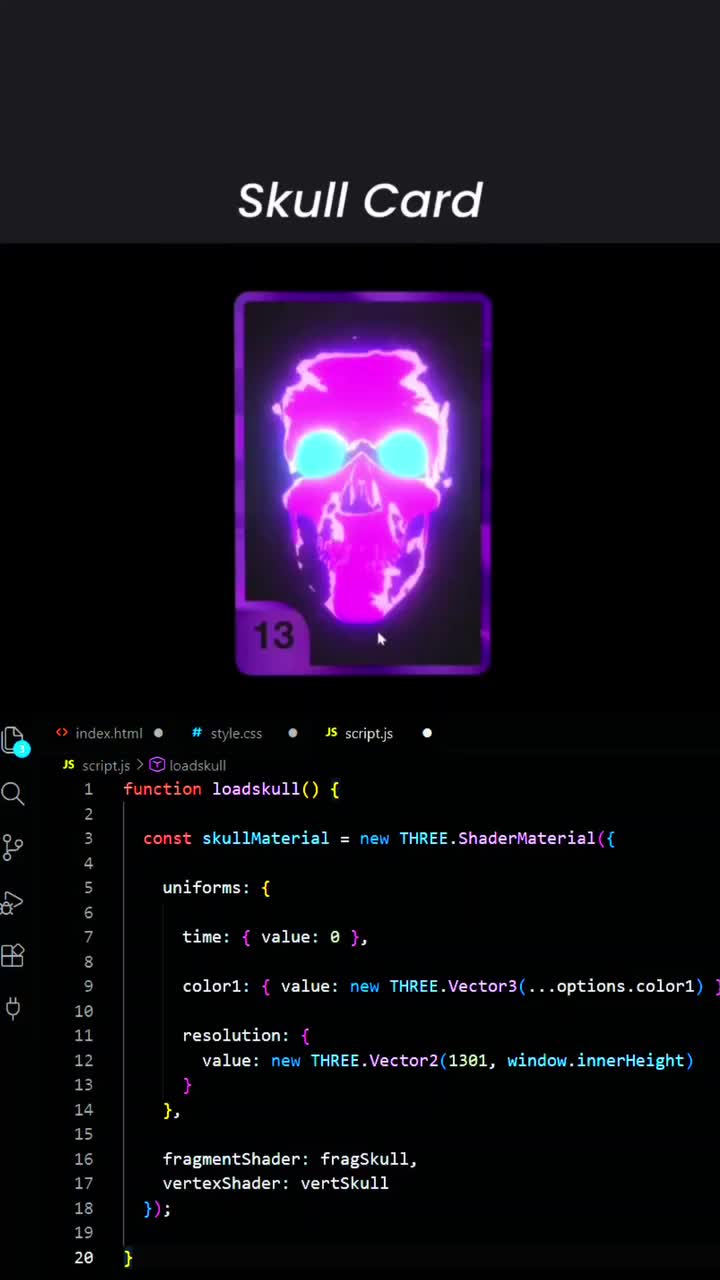Click the Skull Card title text
Screen dimensions: 720x1280
(x=360, y=201)
